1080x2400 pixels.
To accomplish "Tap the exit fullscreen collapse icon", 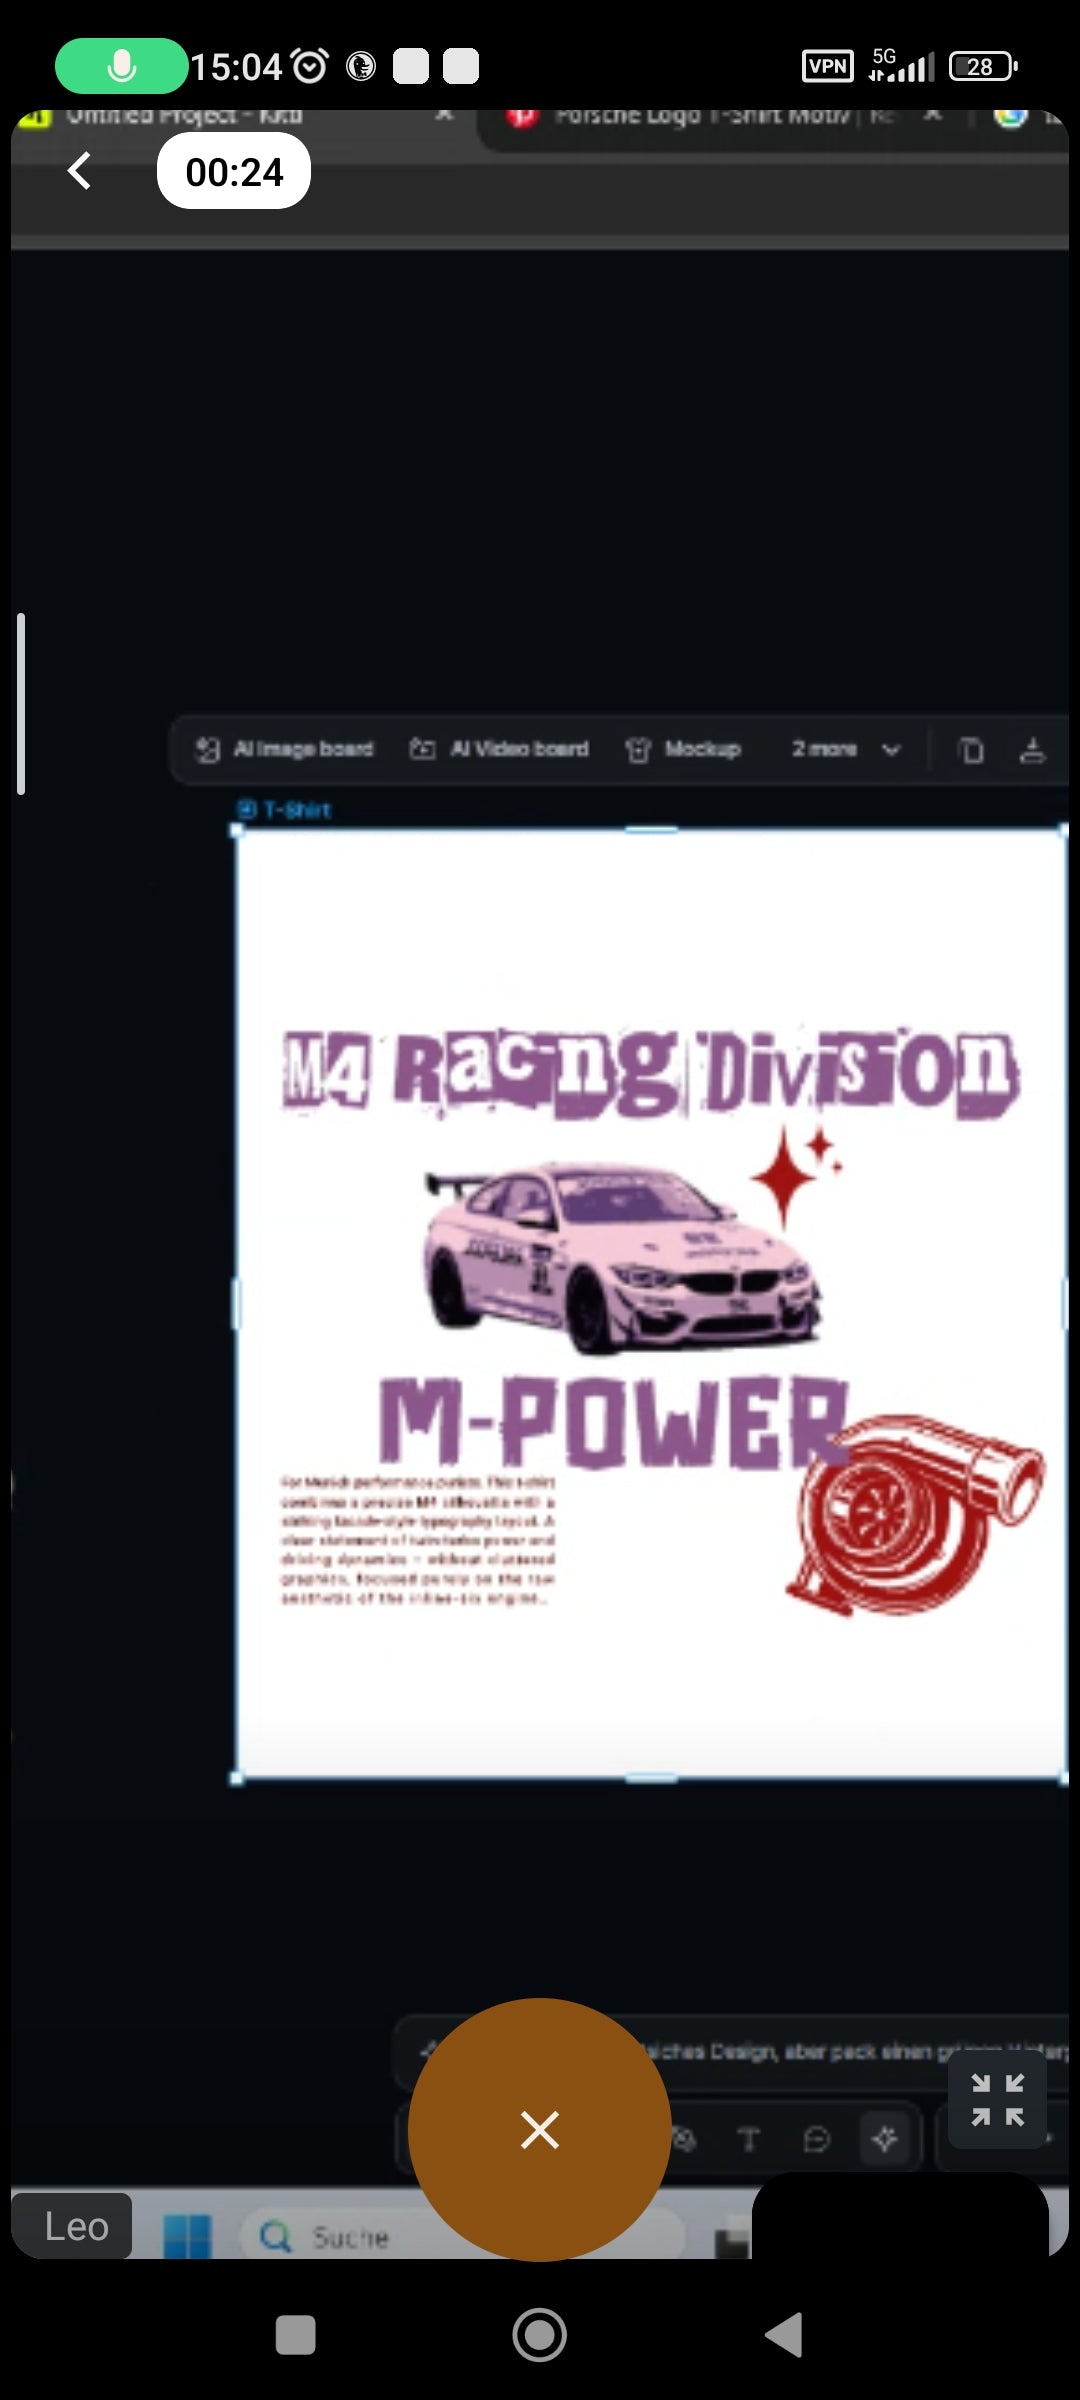I will click(x=997, y=2099).
